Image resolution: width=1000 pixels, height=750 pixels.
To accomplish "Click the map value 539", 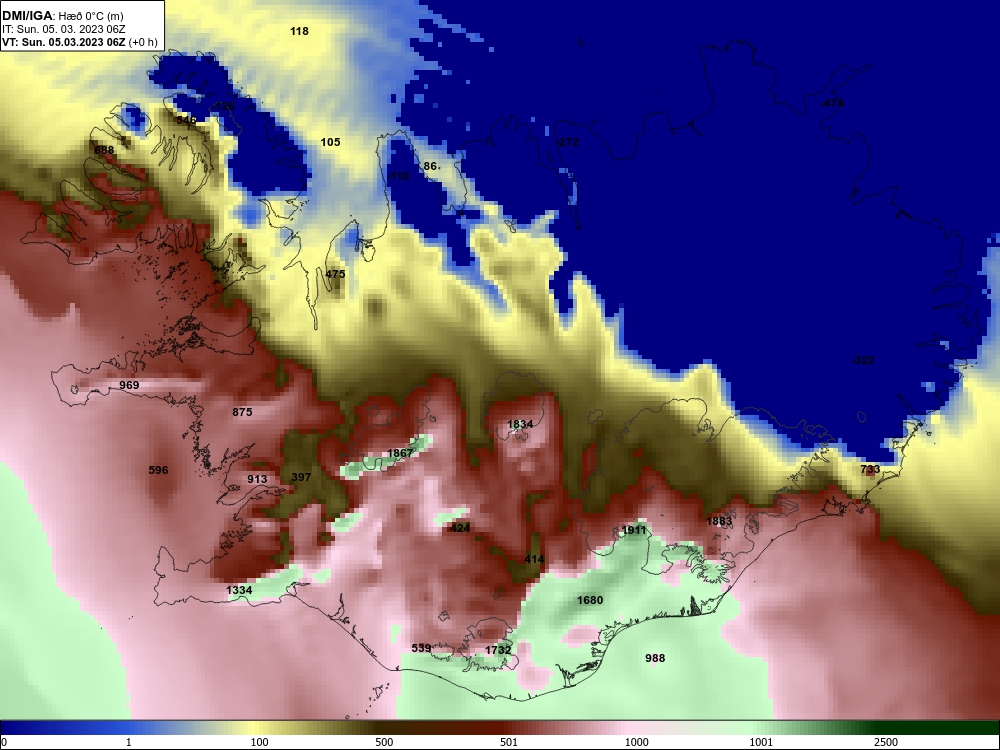I will (x=422, y=648).
